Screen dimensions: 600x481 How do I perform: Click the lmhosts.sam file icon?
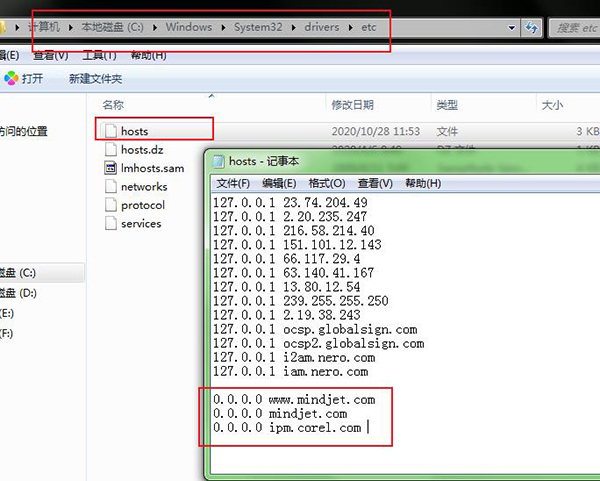[111, 168]
